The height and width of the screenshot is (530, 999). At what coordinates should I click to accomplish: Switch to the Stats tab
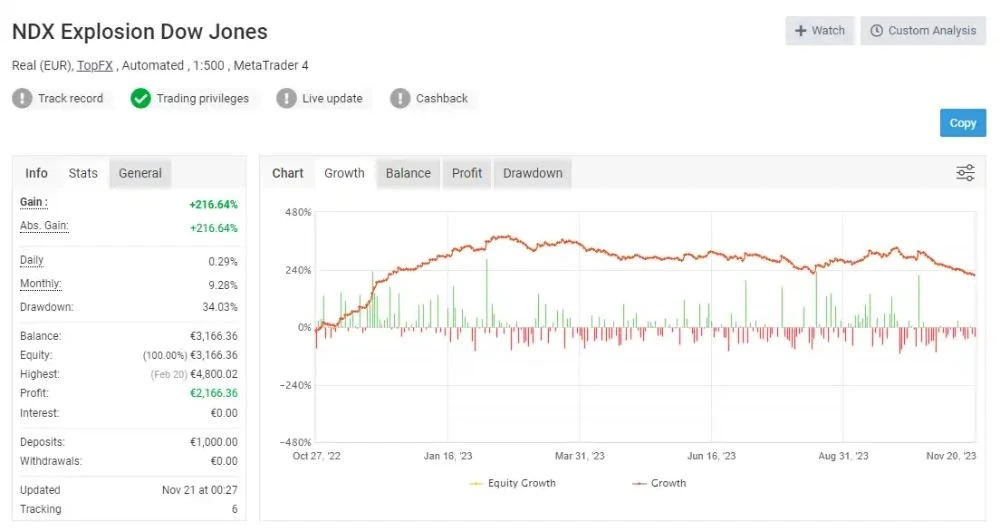pyautogui.click(x=83, y=173)
